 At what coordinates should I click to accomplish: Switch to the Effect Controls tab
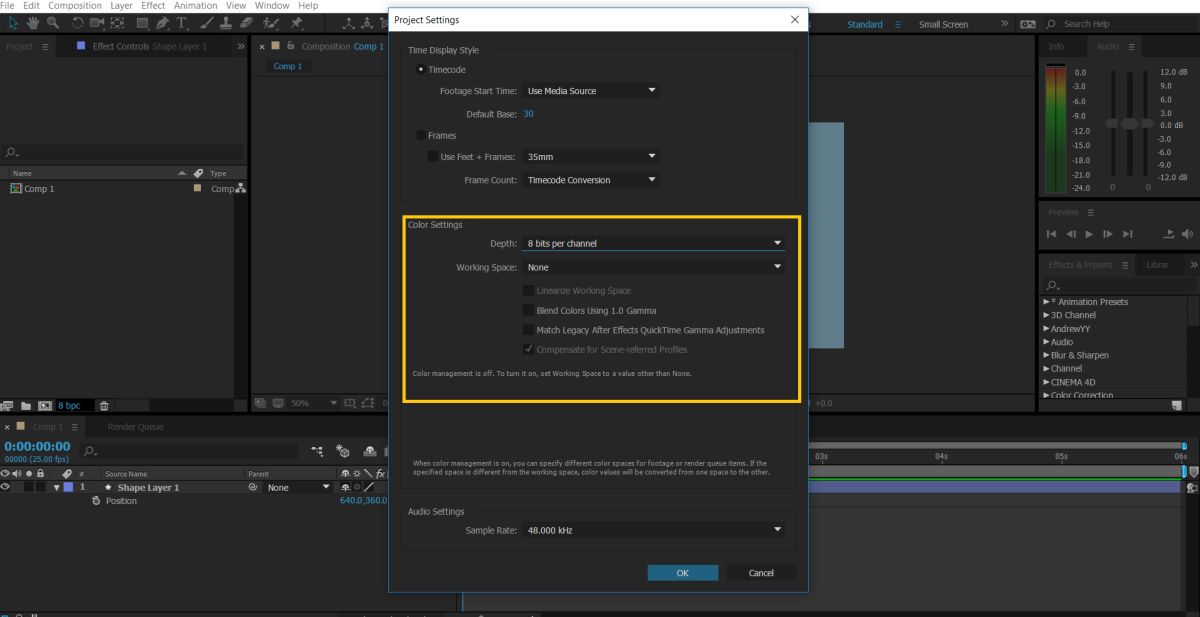(150, 46)
